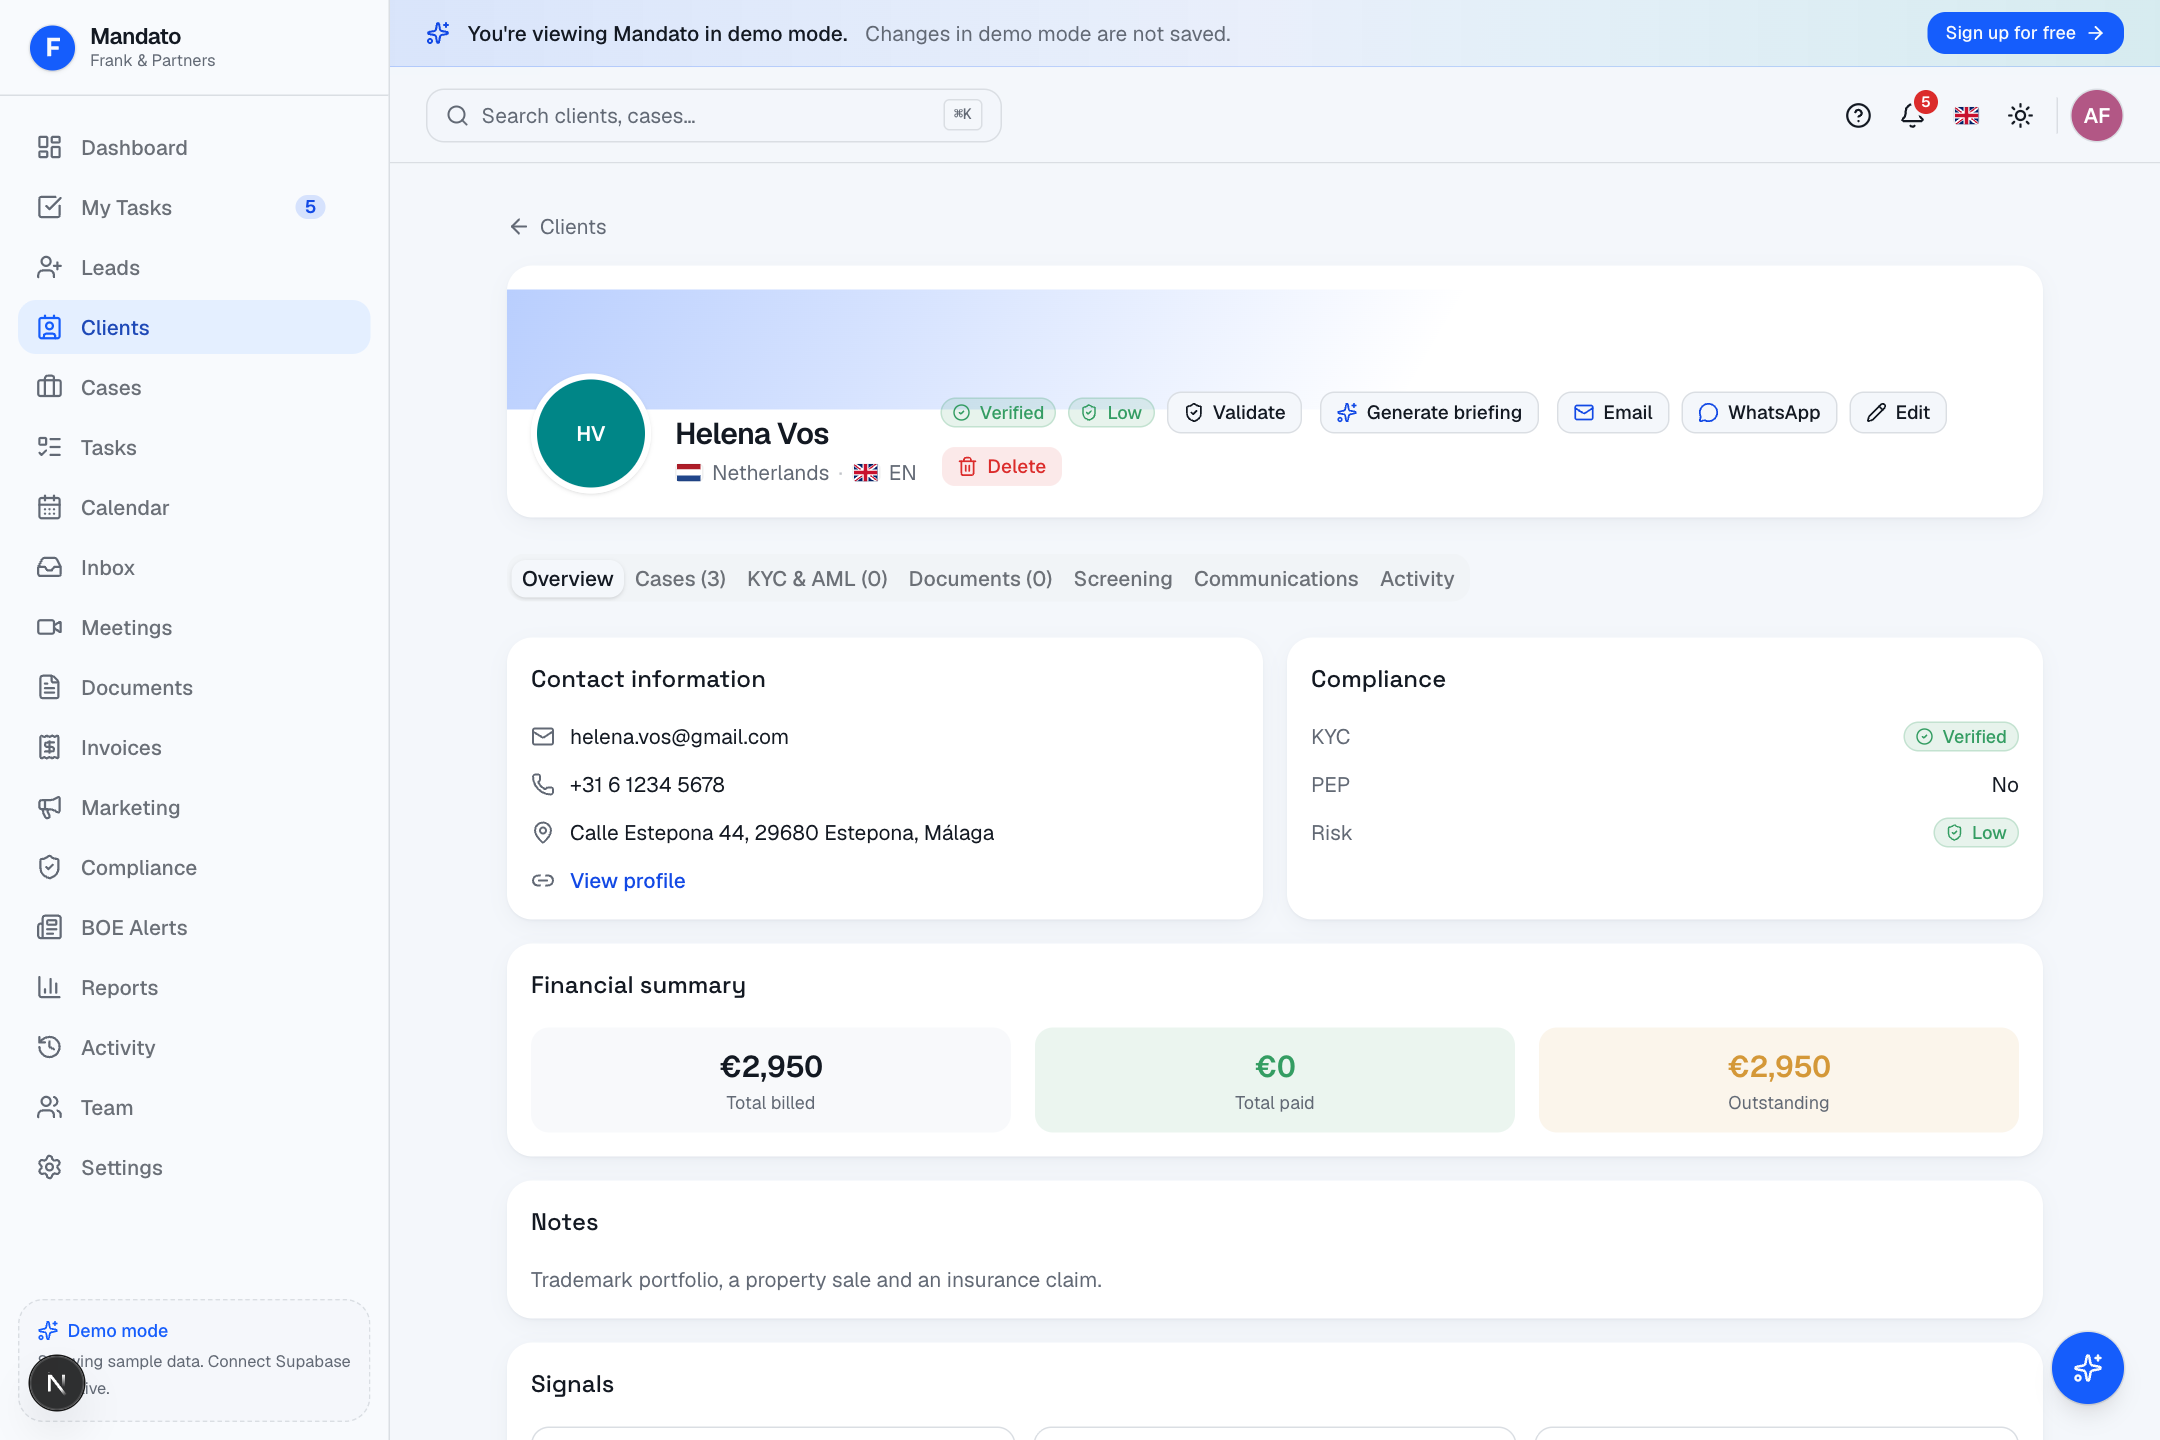This screenshot has height=1440, width=2160.
Task: Open Leads person-plus icon
Action: [49, 267]
